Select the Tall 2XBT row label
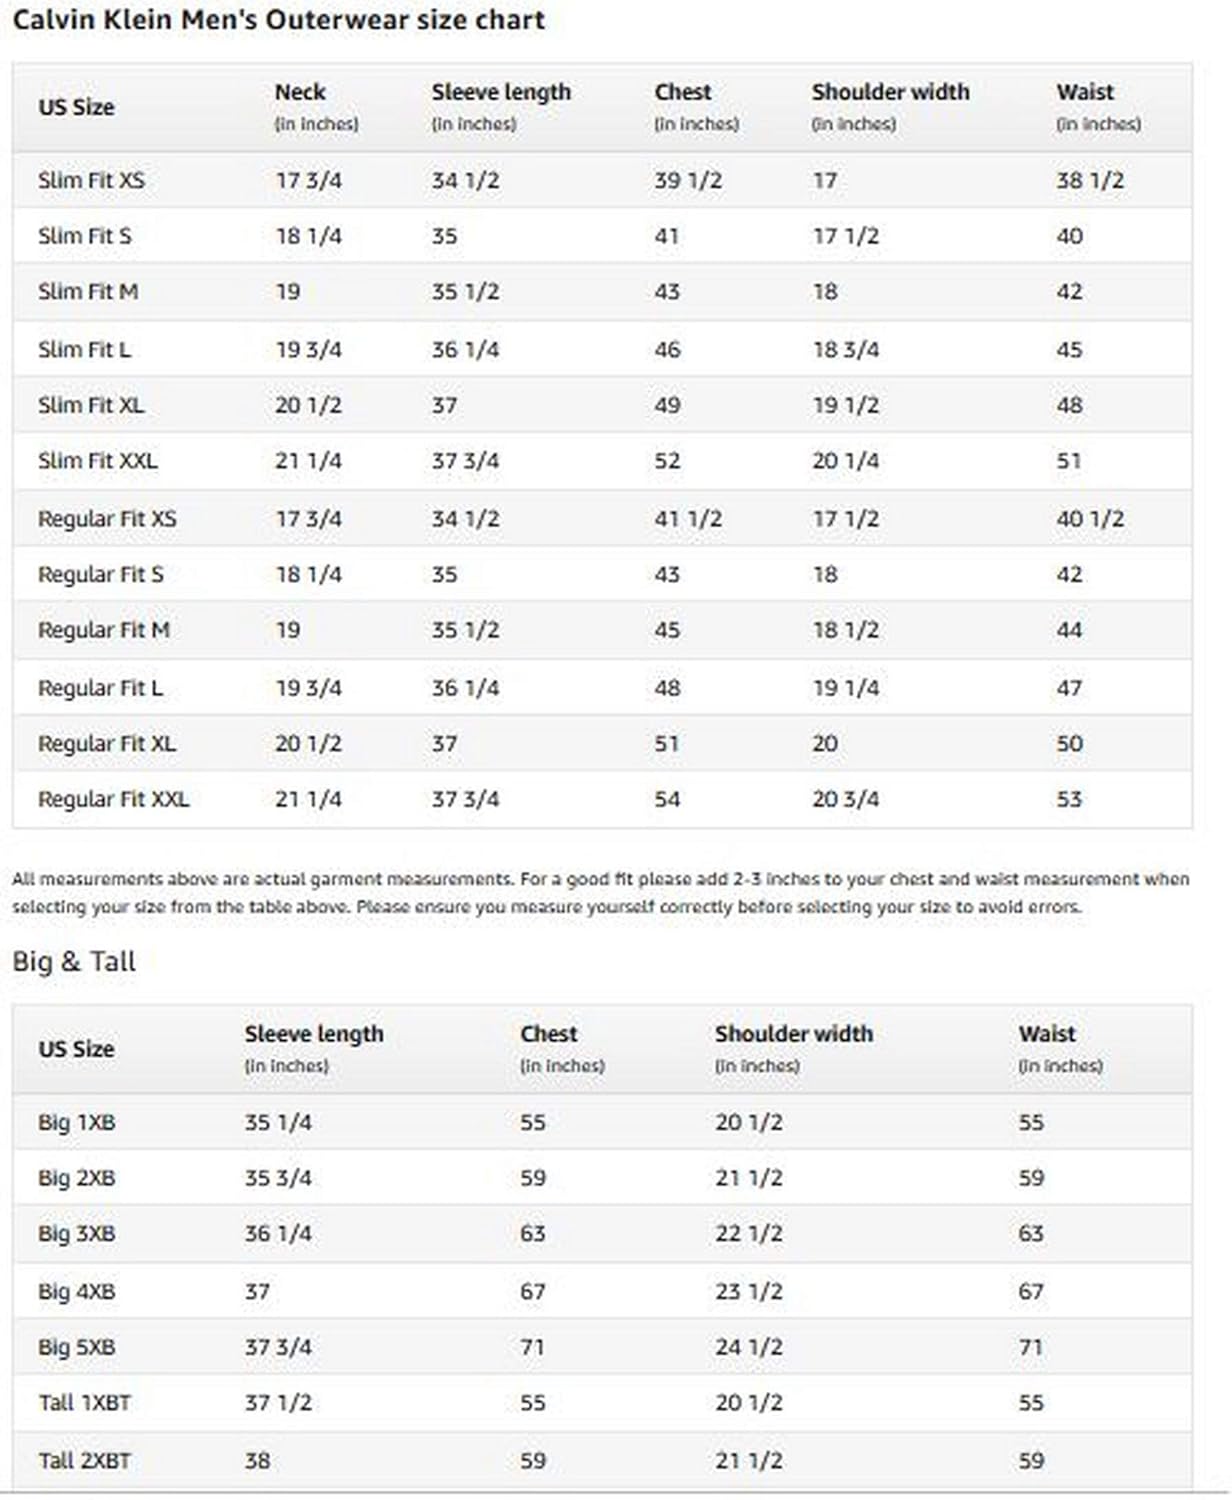Image resolution: width=1232 pixels, height=1500 pixels. point(85,1460)
